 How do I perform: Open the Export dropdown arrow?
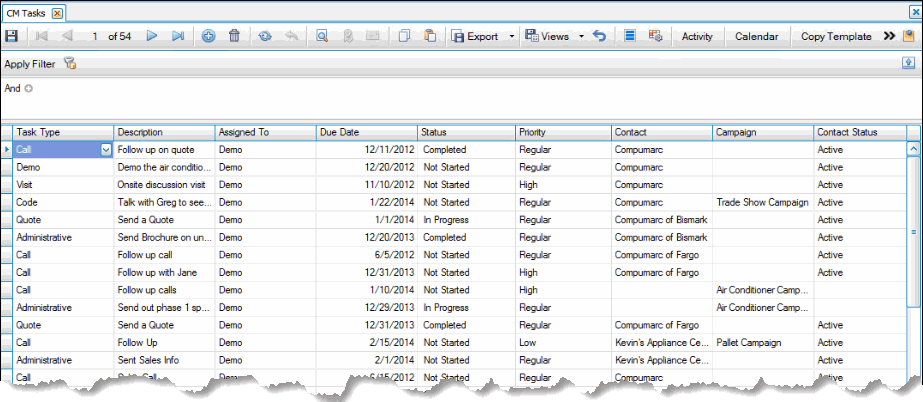(x=512, y=36)
